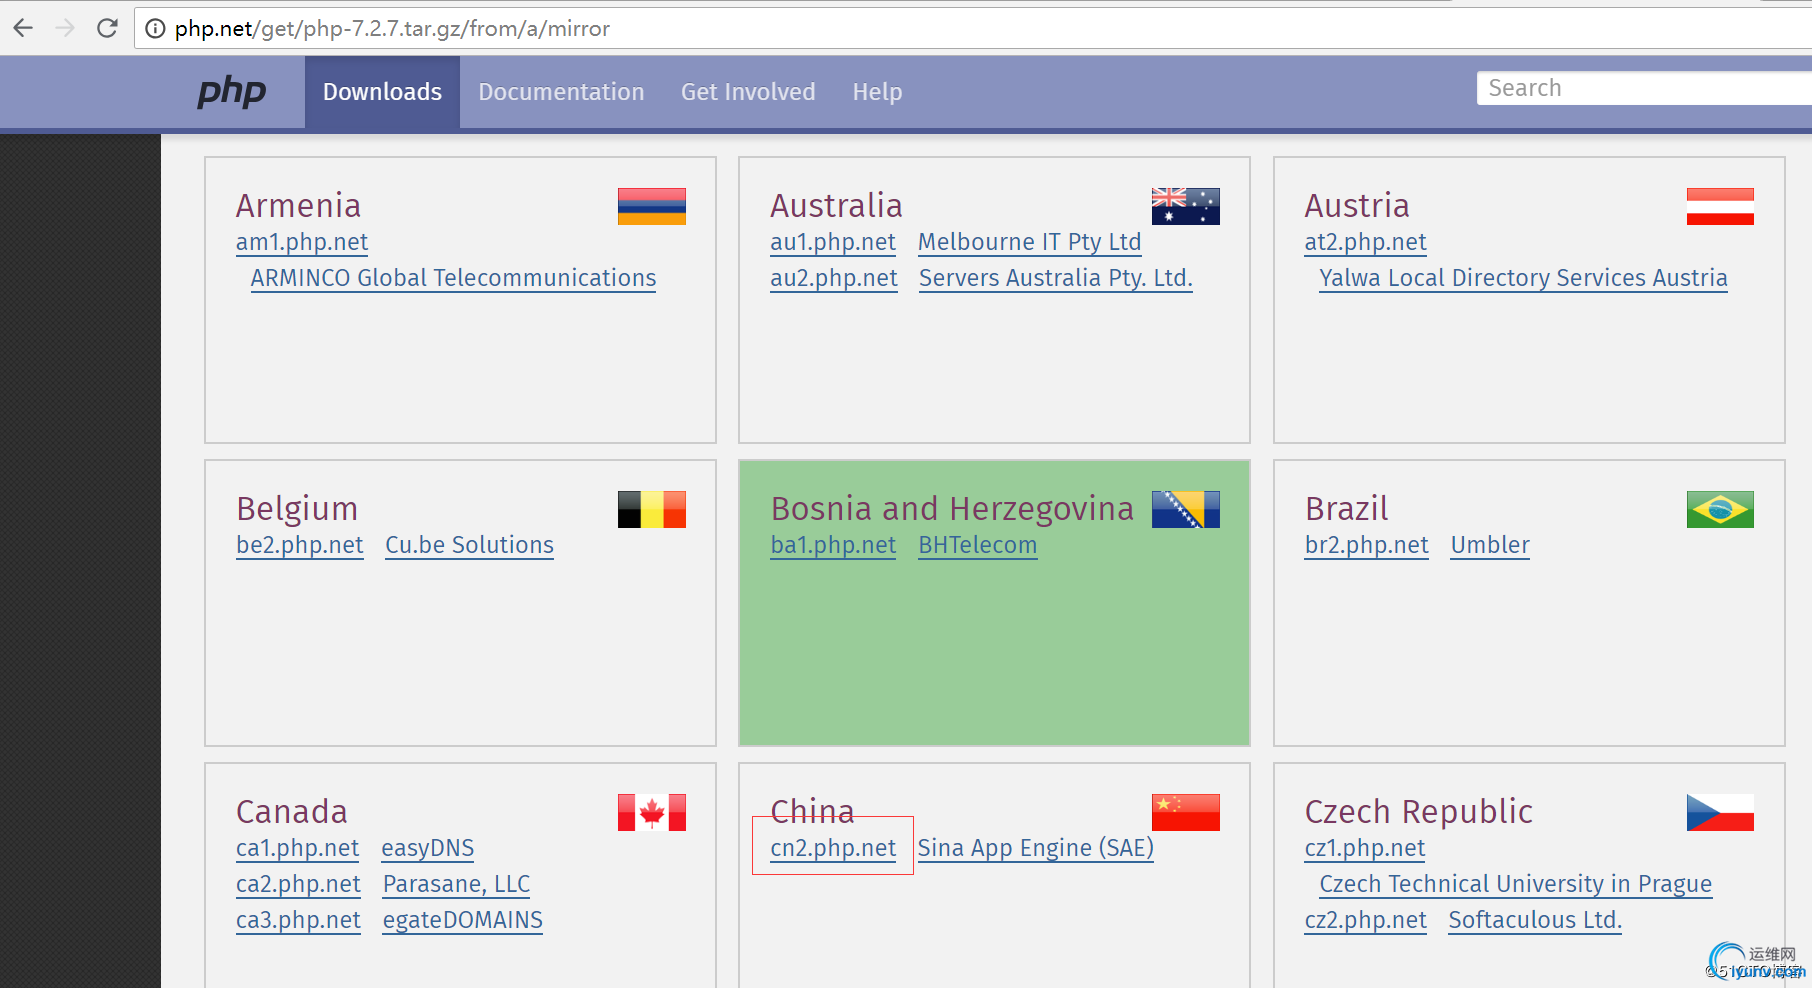The width and height of the screenshot is (1812, 988).
Task: Open the ba1.php.net mirror link
Action: click(x=833, y=545)
